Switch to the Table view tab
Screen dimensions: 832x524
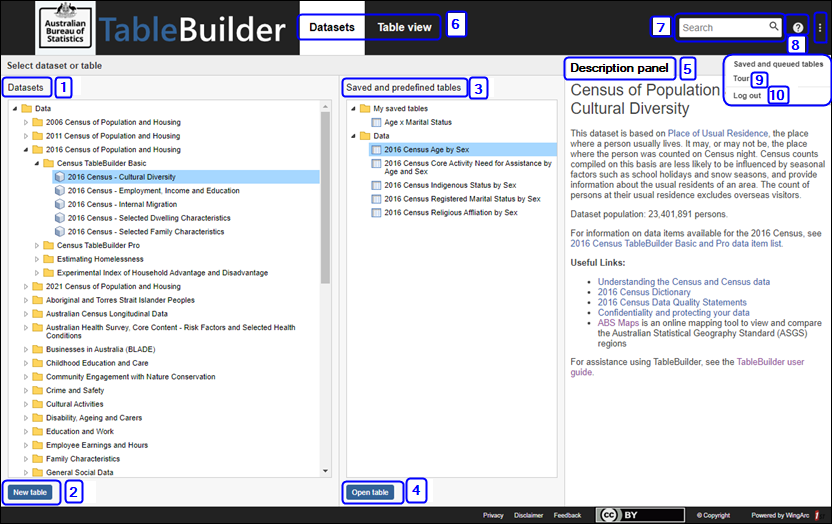pyautogui.click(x=404, y=27)
